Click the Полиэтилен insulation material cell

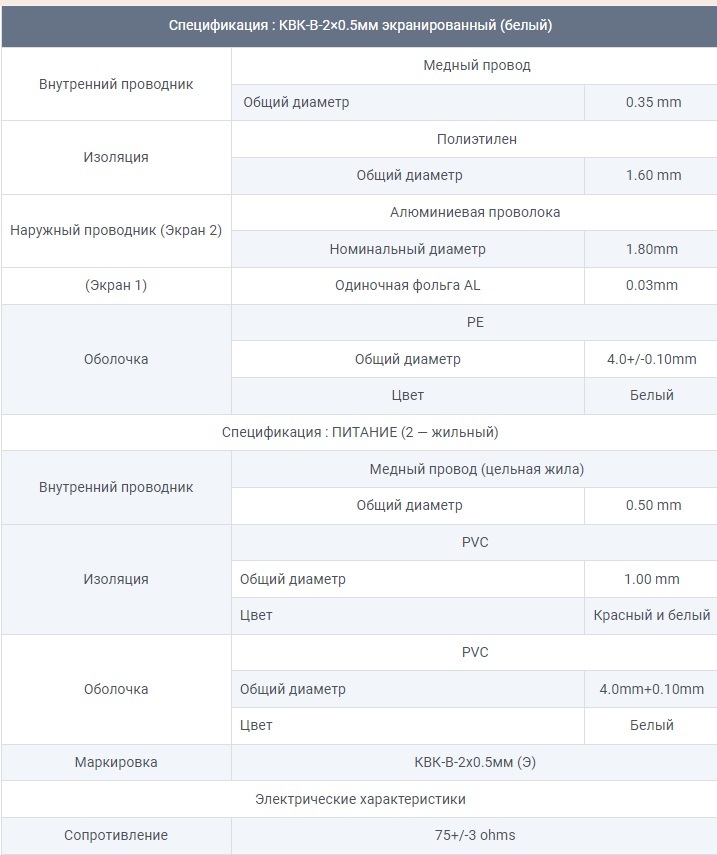(476, 139)
